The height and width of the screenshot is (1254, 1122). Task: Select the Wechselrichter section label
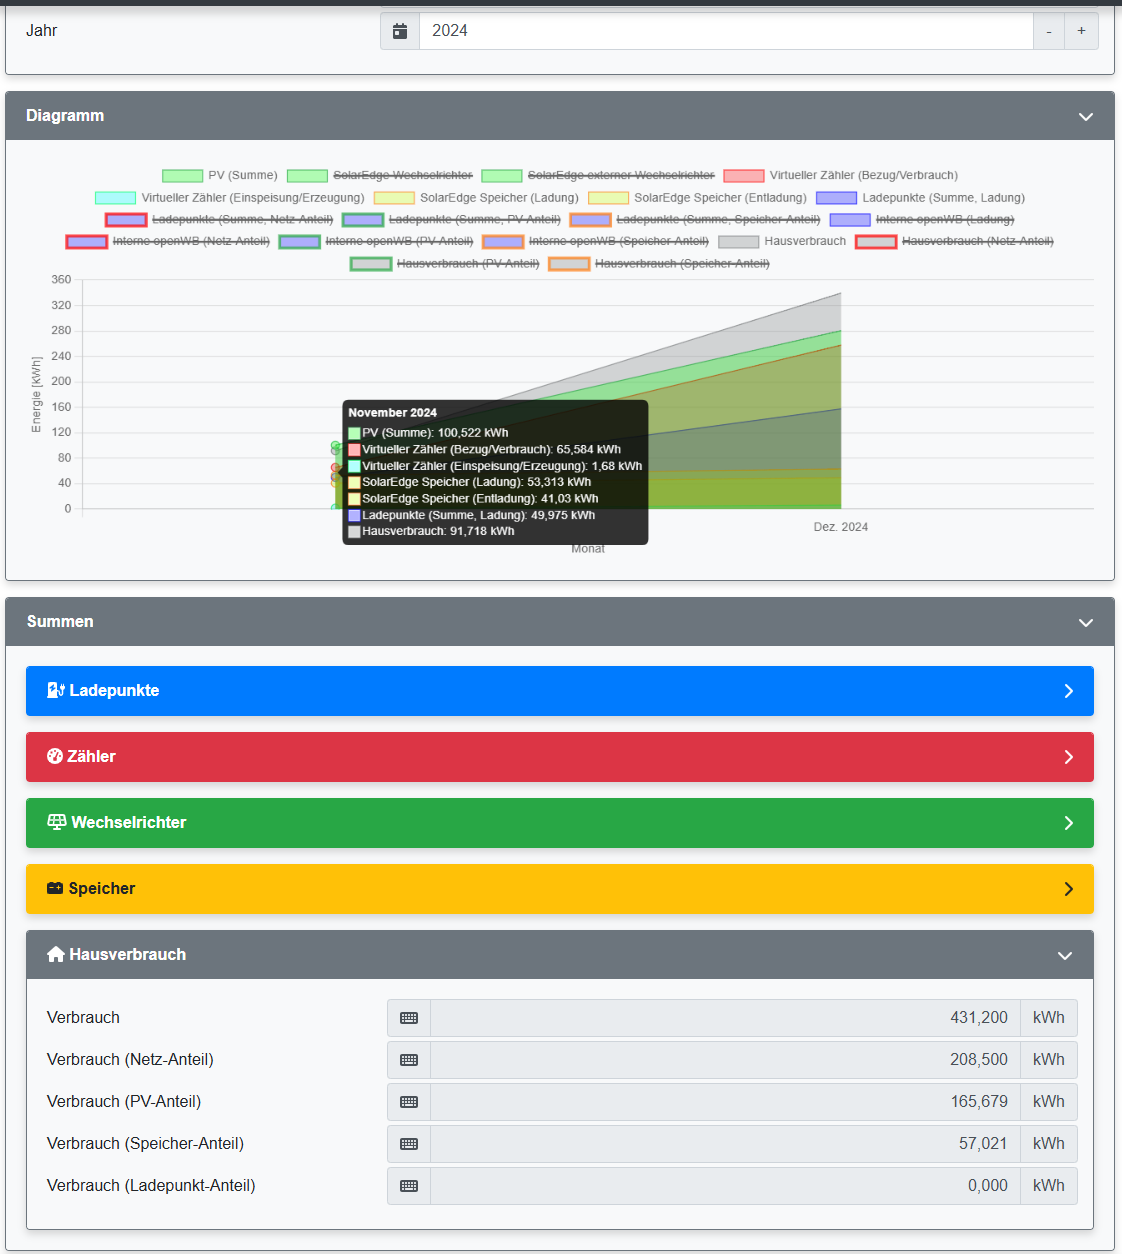(x=129, y=823)
